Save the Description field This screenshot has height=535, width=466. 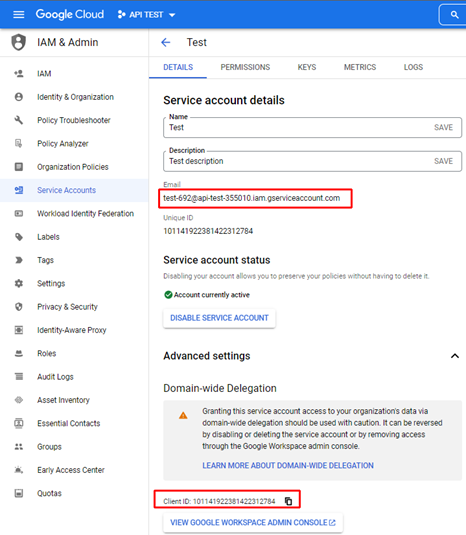443,161
